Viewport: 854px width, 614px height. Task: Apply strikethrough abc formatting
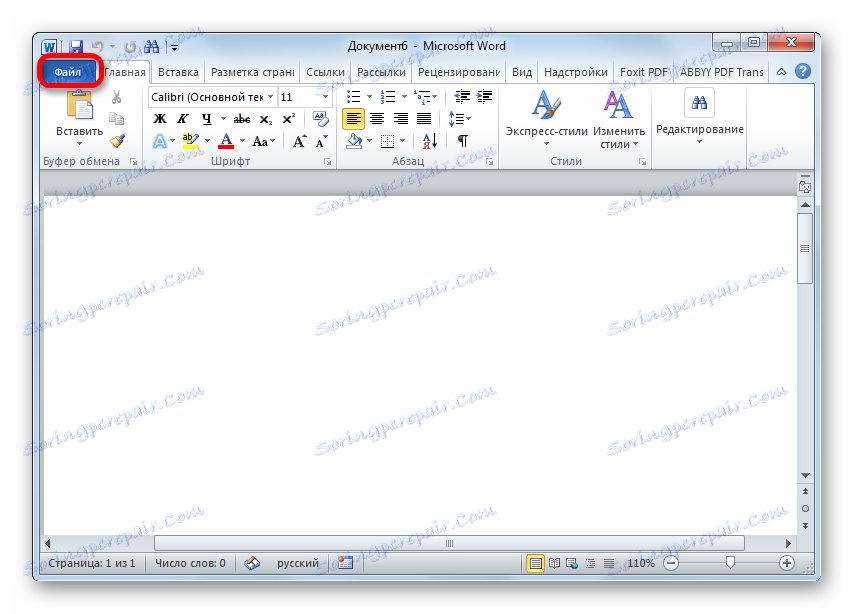pyautogui.click(x=242, y=119)
